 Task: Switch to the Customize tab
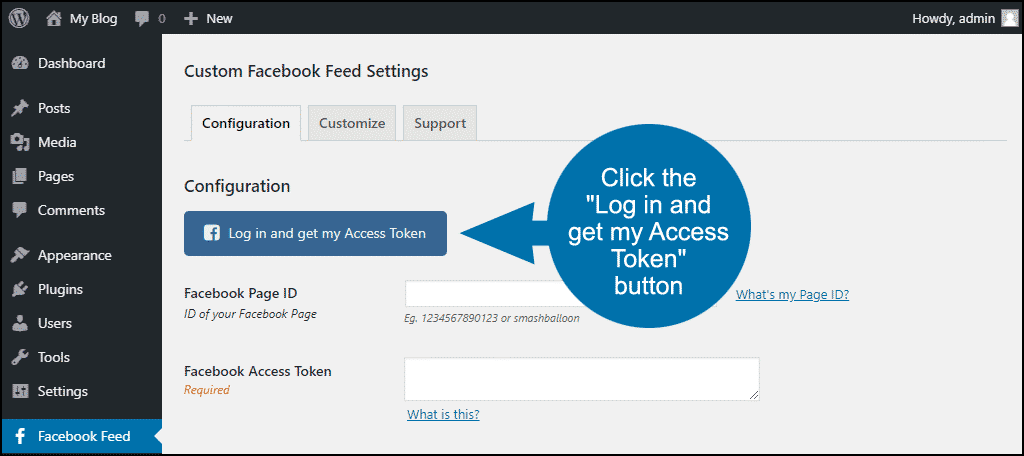[x=352, y=123]
